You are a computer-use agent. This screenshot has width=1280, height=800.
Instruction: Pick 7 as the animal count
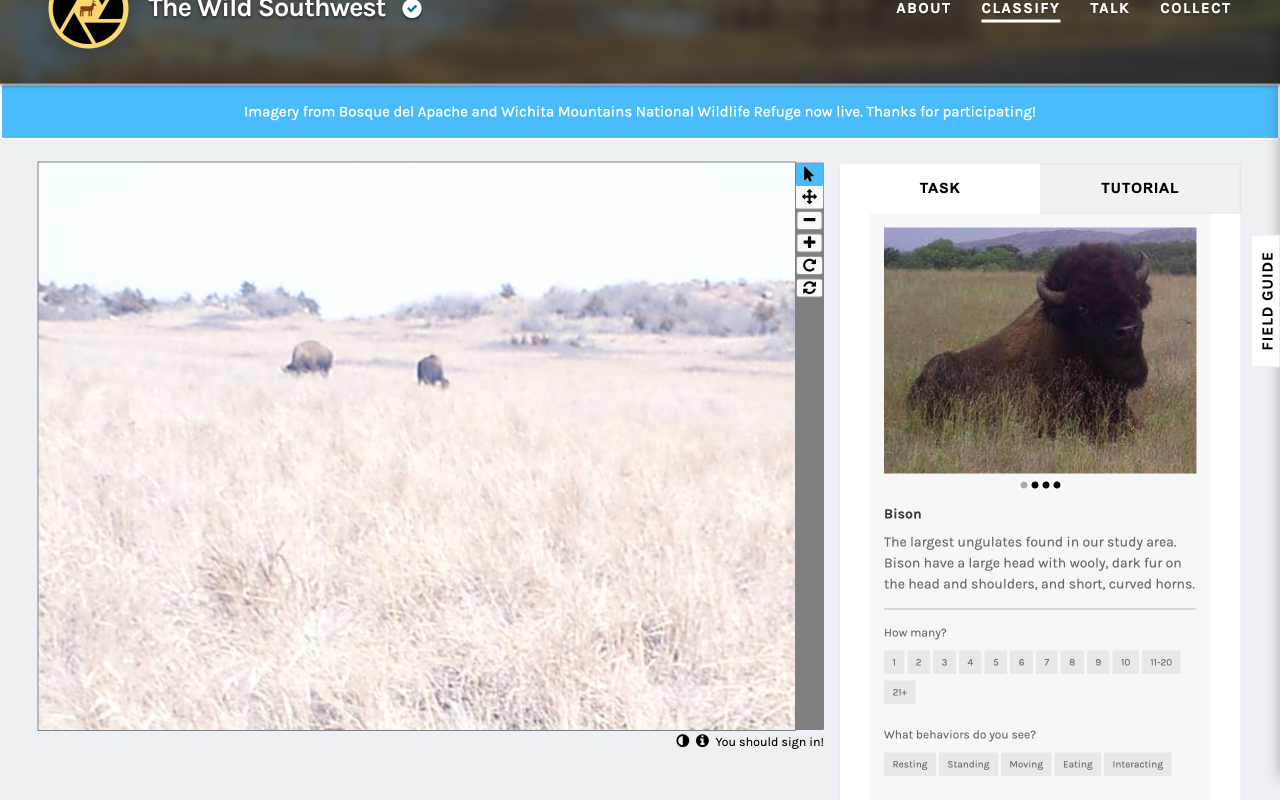coord(1046,662)
